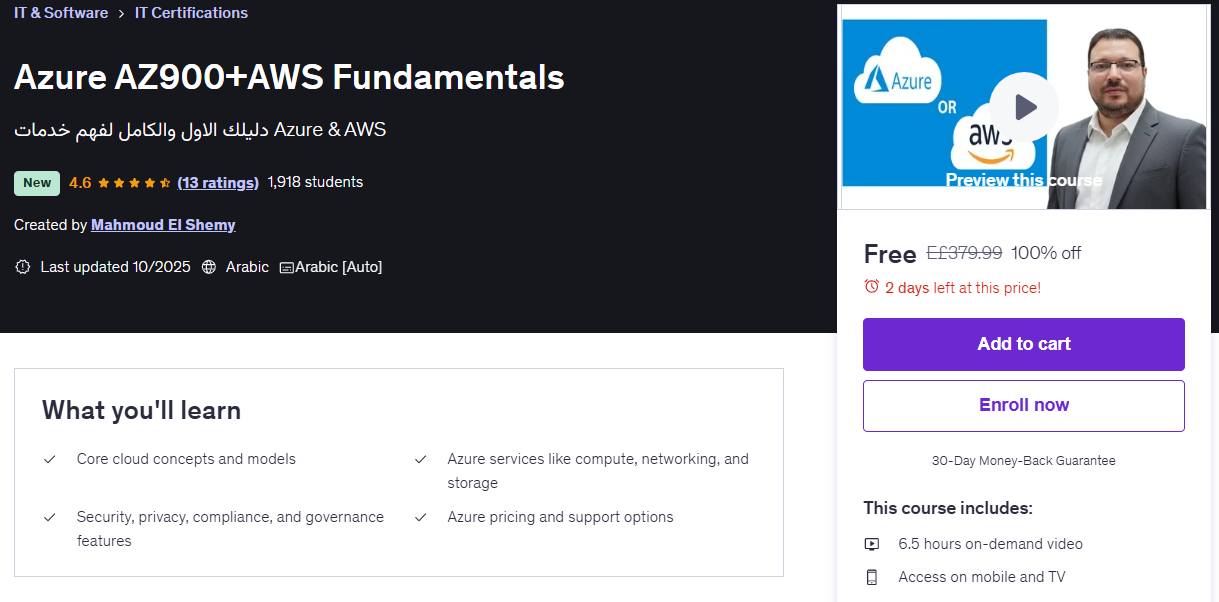Viewport: 1219px width, 602px height.
Task: Click the breadcrumb chevron separator
Action: point(121,14)
